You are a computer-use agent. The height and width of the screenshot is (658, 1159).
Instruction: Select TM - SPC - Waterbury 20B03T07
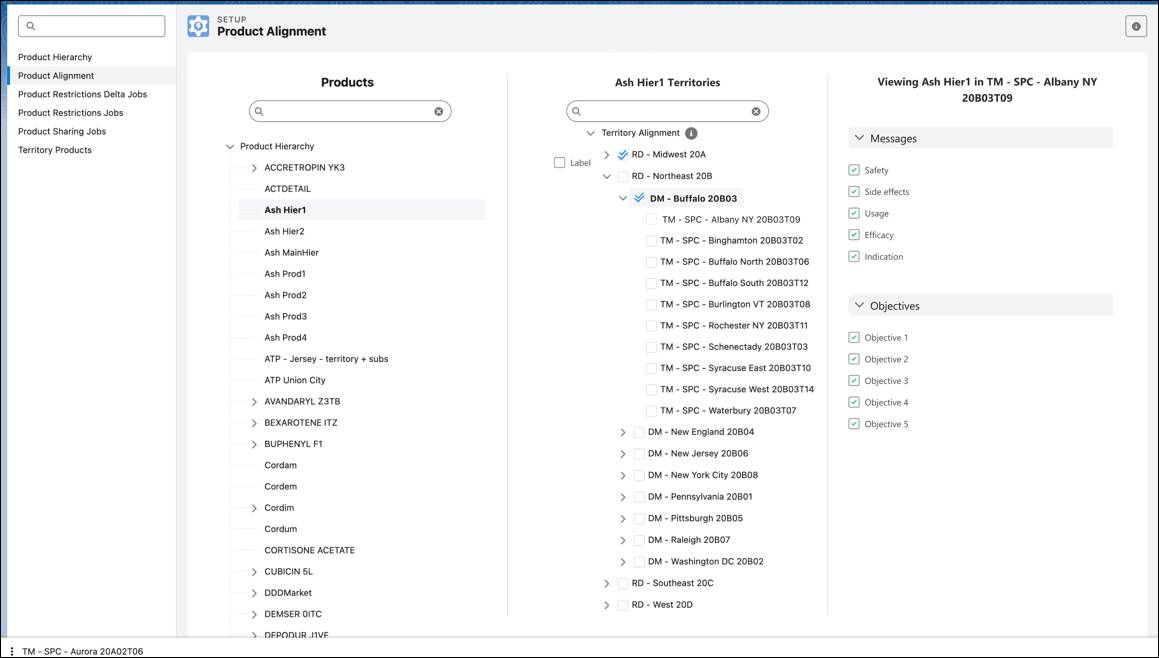pos(728,411)
